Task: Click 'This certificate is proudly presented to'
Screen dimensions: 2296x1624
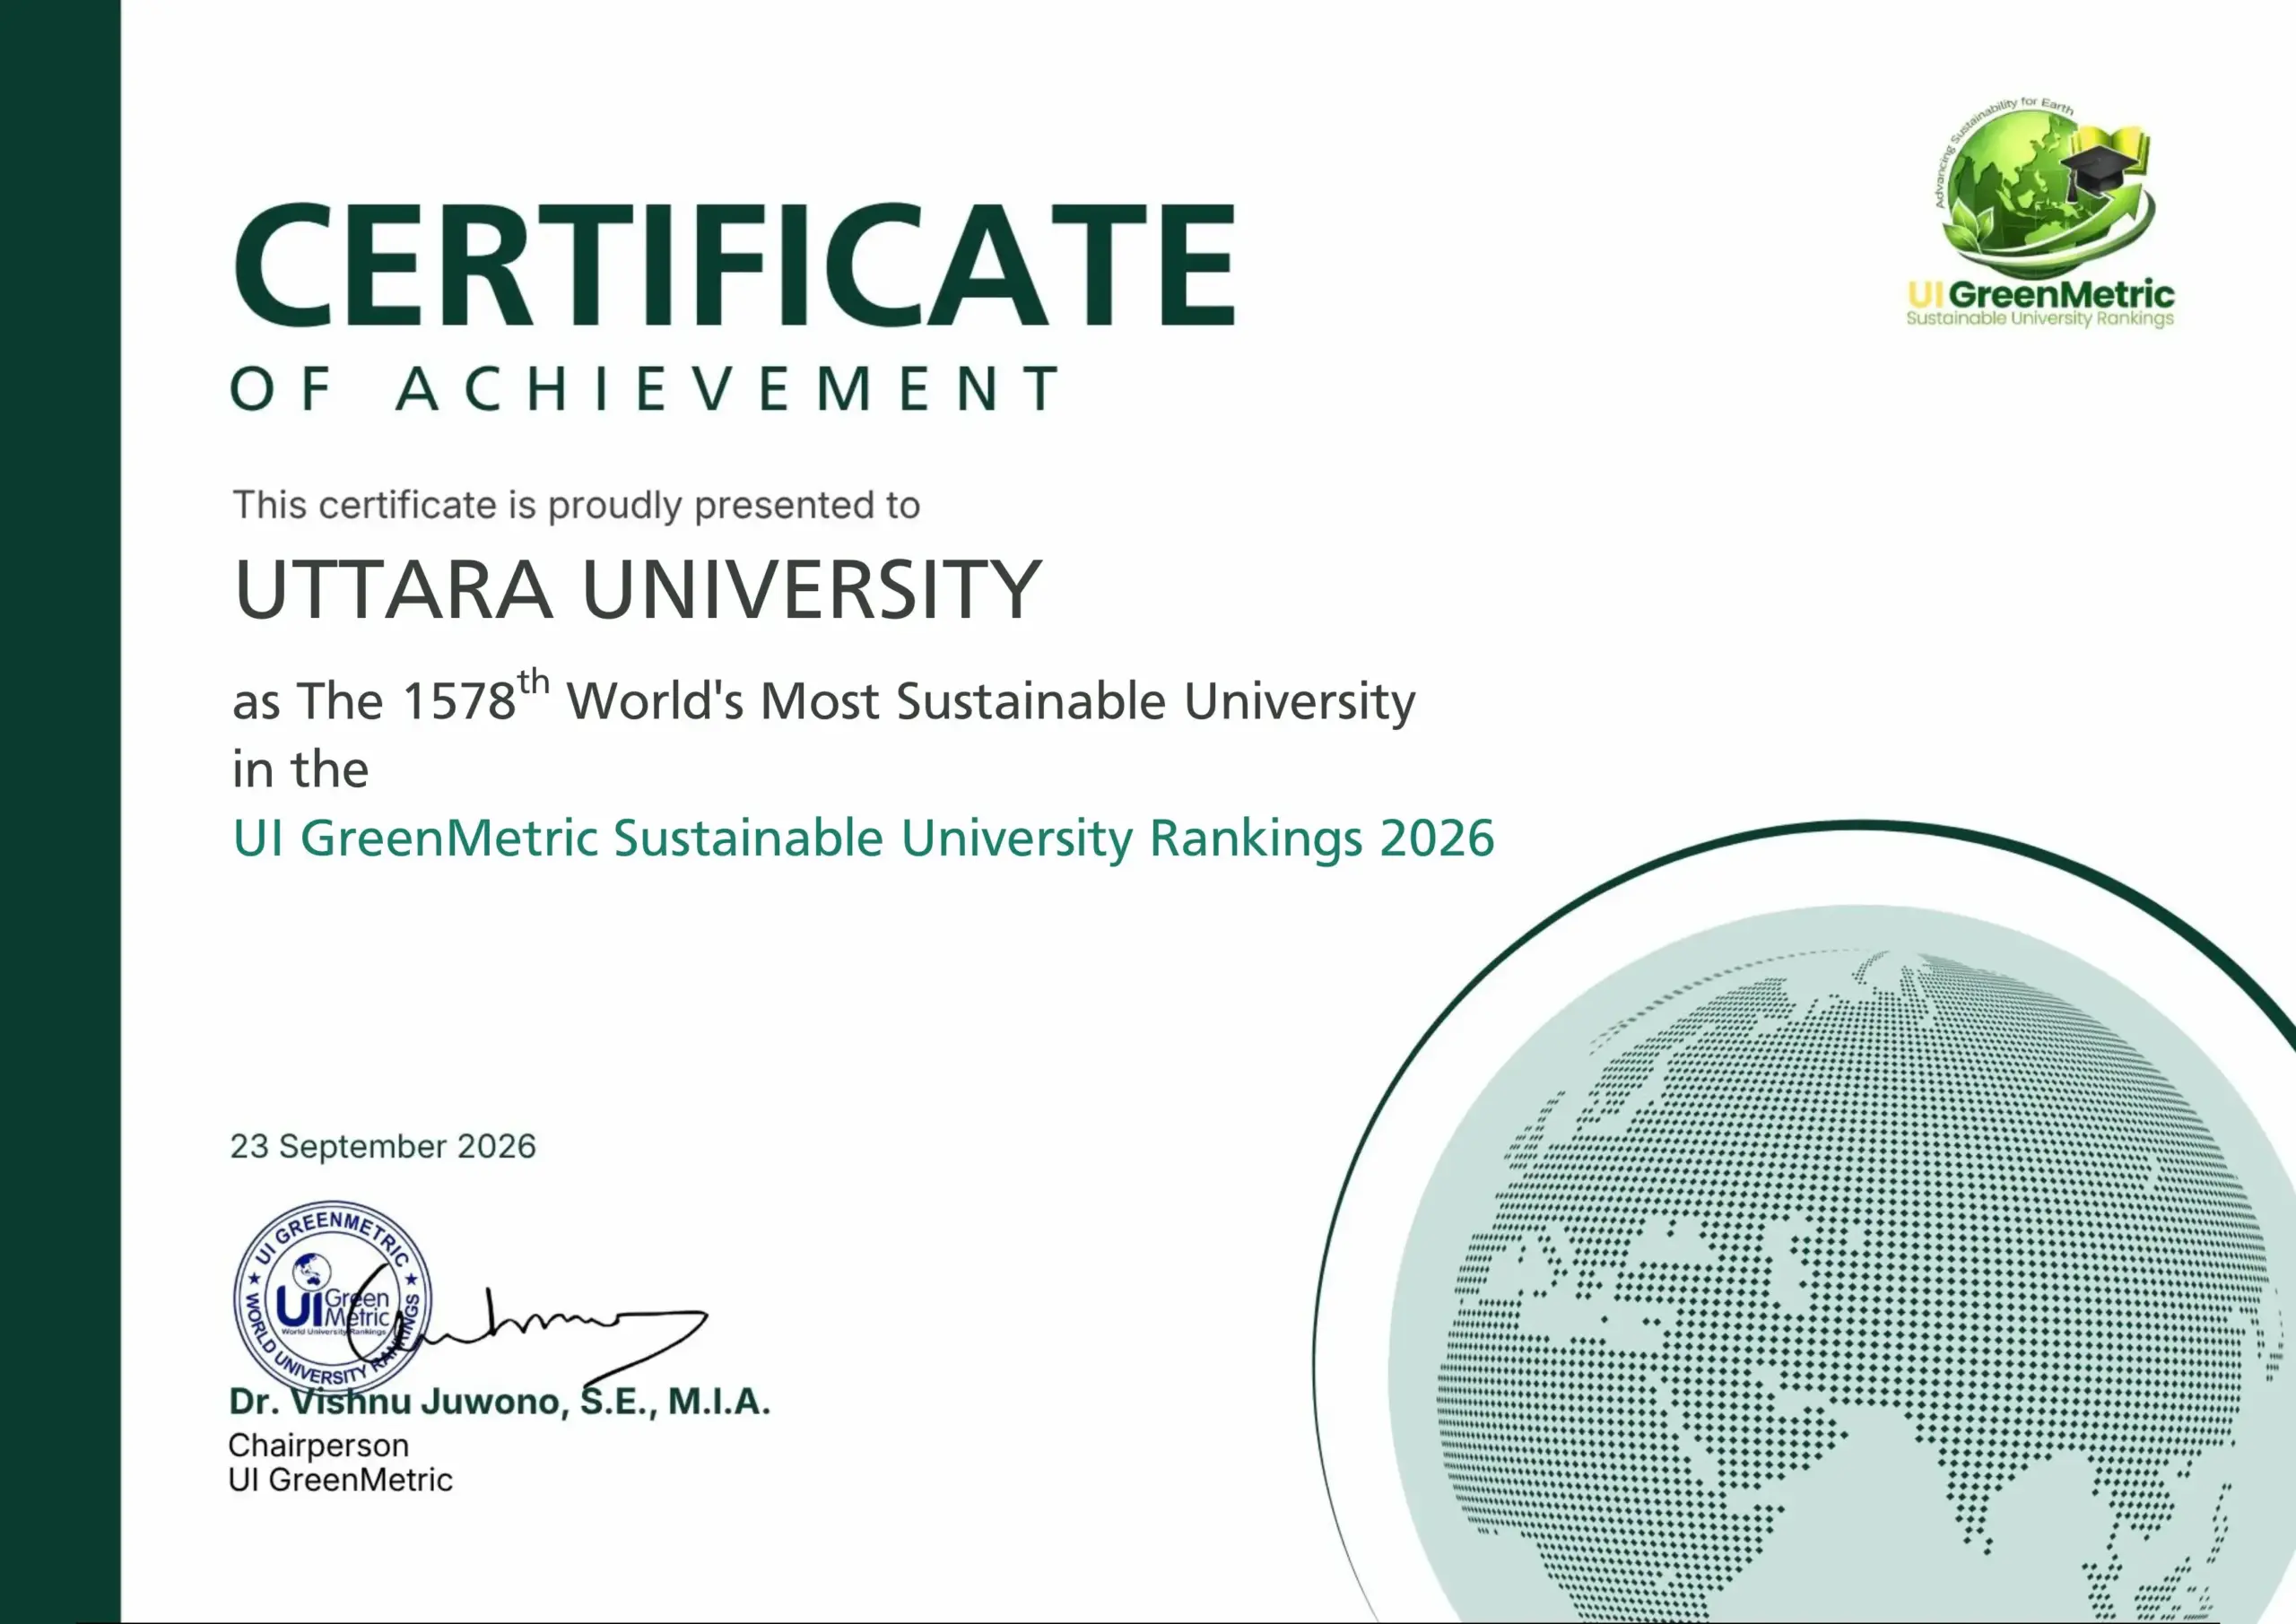Action: [x=576, y=505]
